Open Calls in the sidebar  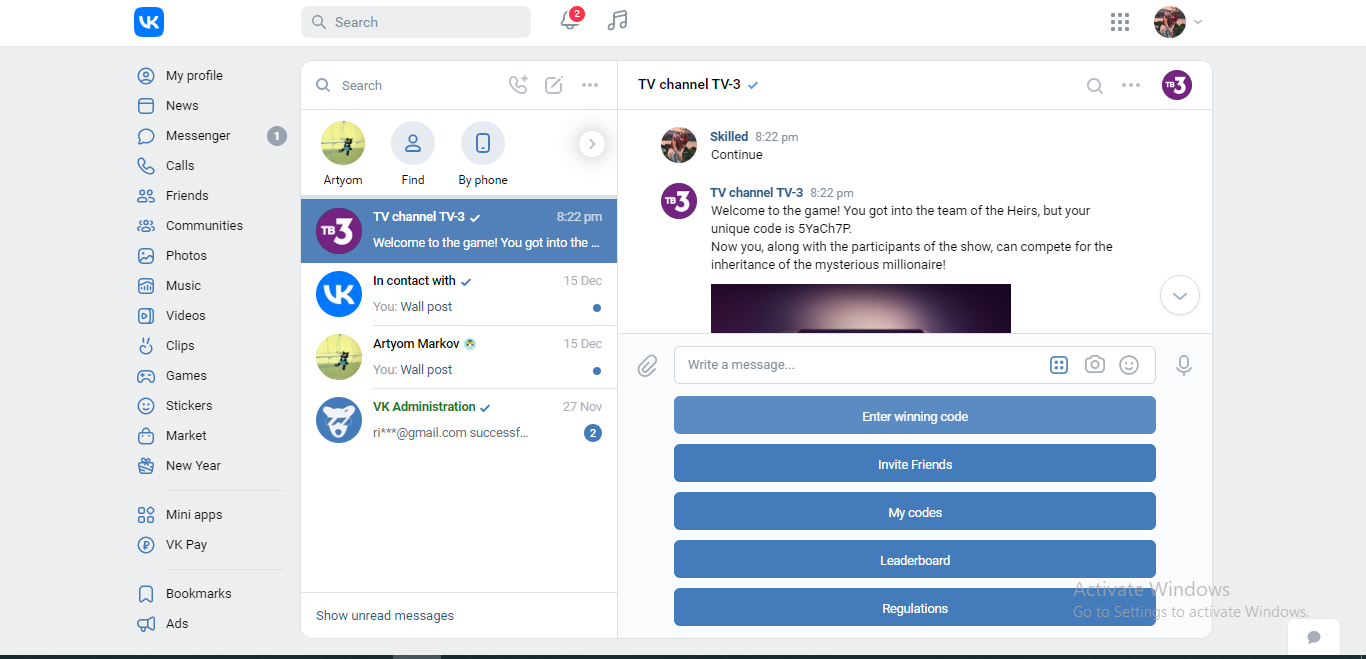[180, 166]
